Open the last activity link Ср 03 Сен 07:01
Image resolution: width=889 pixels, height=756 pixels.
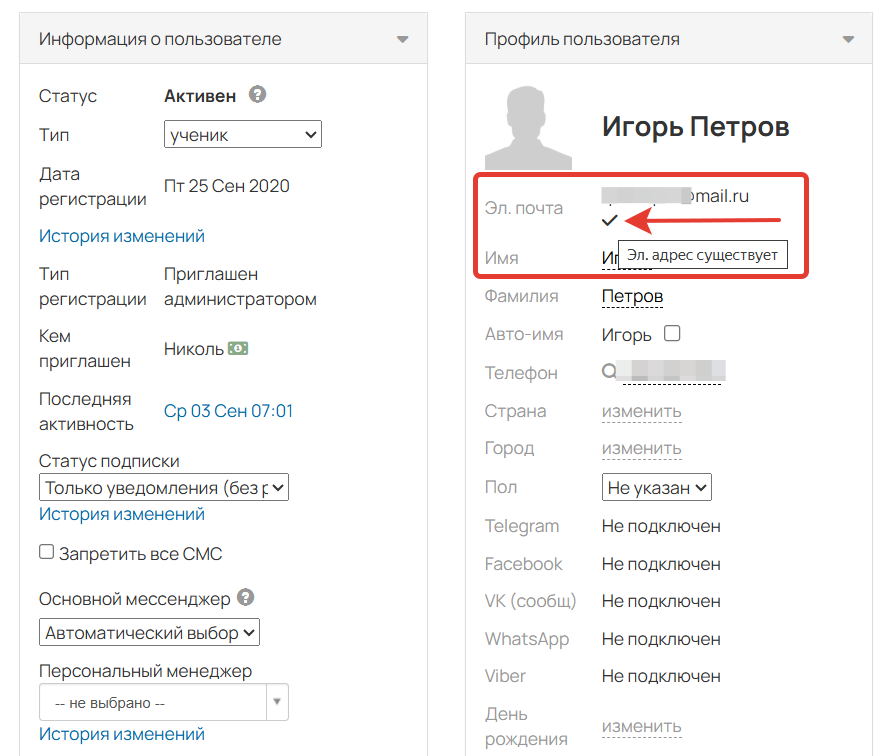(x=228, y=411)
